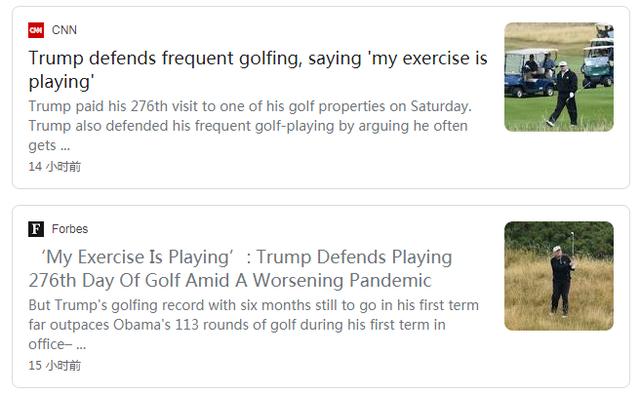The height and width of the screenshot is (394, 640).
Task: Click the black Forbes F logo icon
Action: point(36,229)
